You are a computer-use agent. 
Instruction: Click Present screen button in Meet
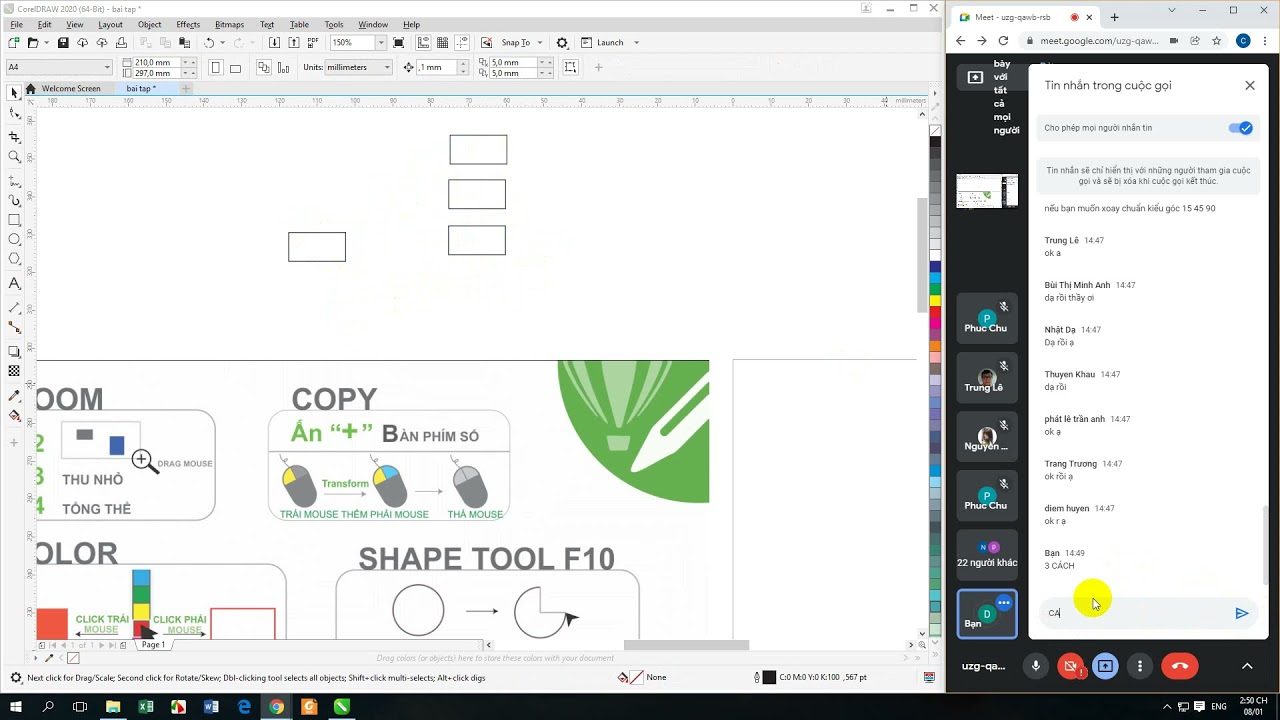1105,666
